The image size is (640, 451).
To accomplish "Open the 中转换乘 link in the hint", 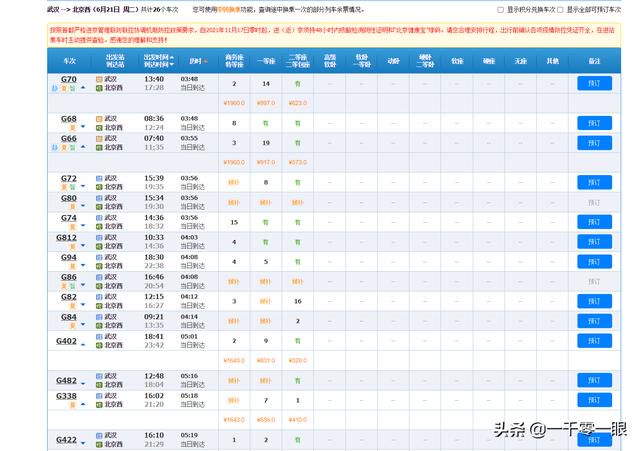I will 229,10.
